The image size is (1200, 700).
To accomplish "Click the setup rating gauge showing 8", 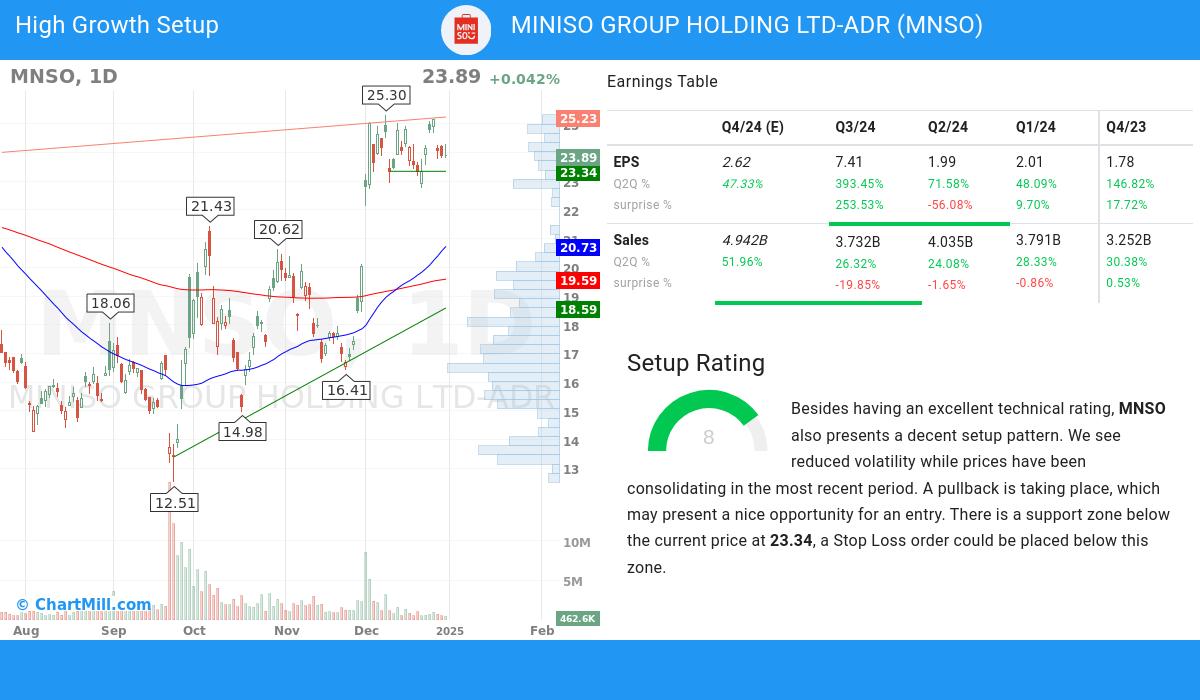I will pos(708,422).
